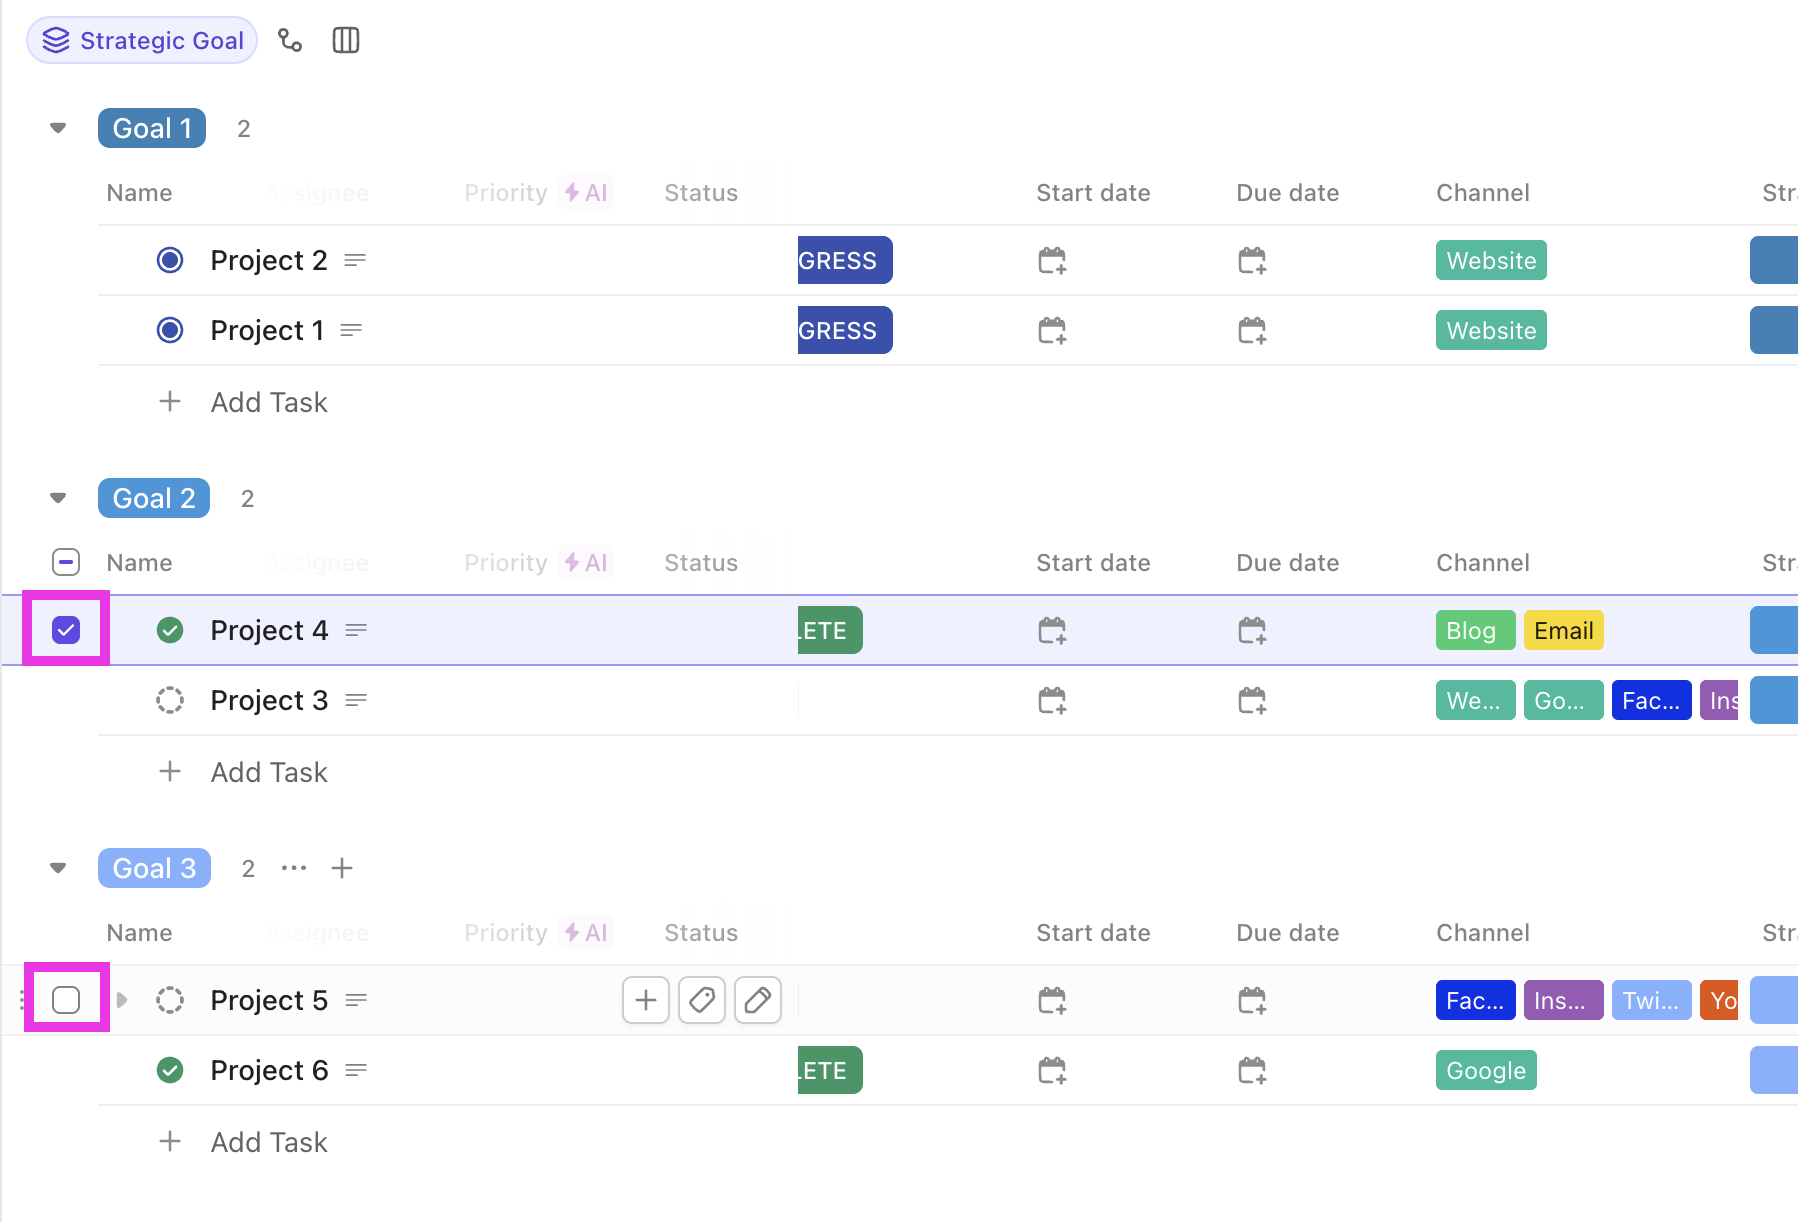The height and width of the screenshot is (1222, 1798).
Task: Collapse the Goal 3 group
Action: [57, 867]
